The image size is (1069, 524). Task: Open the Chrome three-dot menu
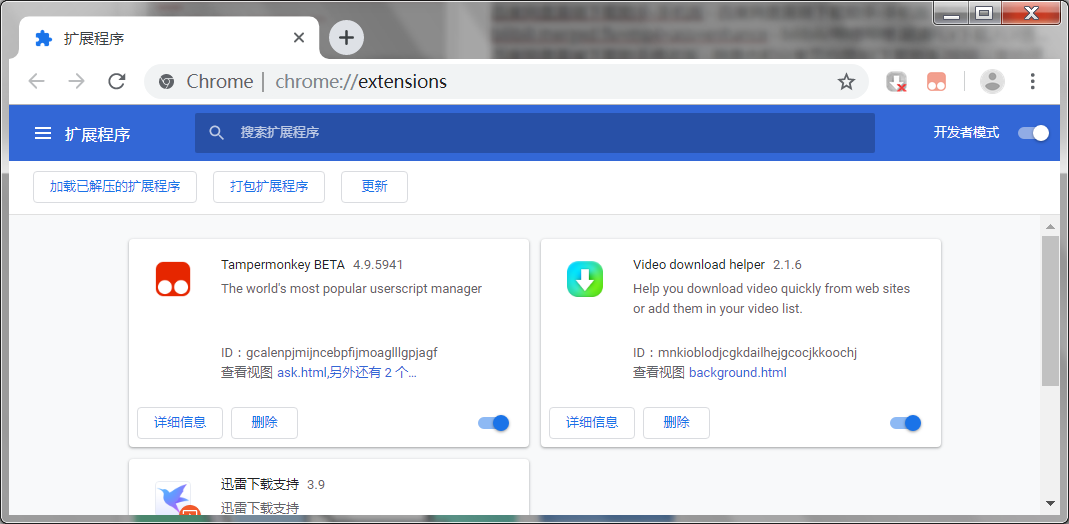pos(1032,82)
